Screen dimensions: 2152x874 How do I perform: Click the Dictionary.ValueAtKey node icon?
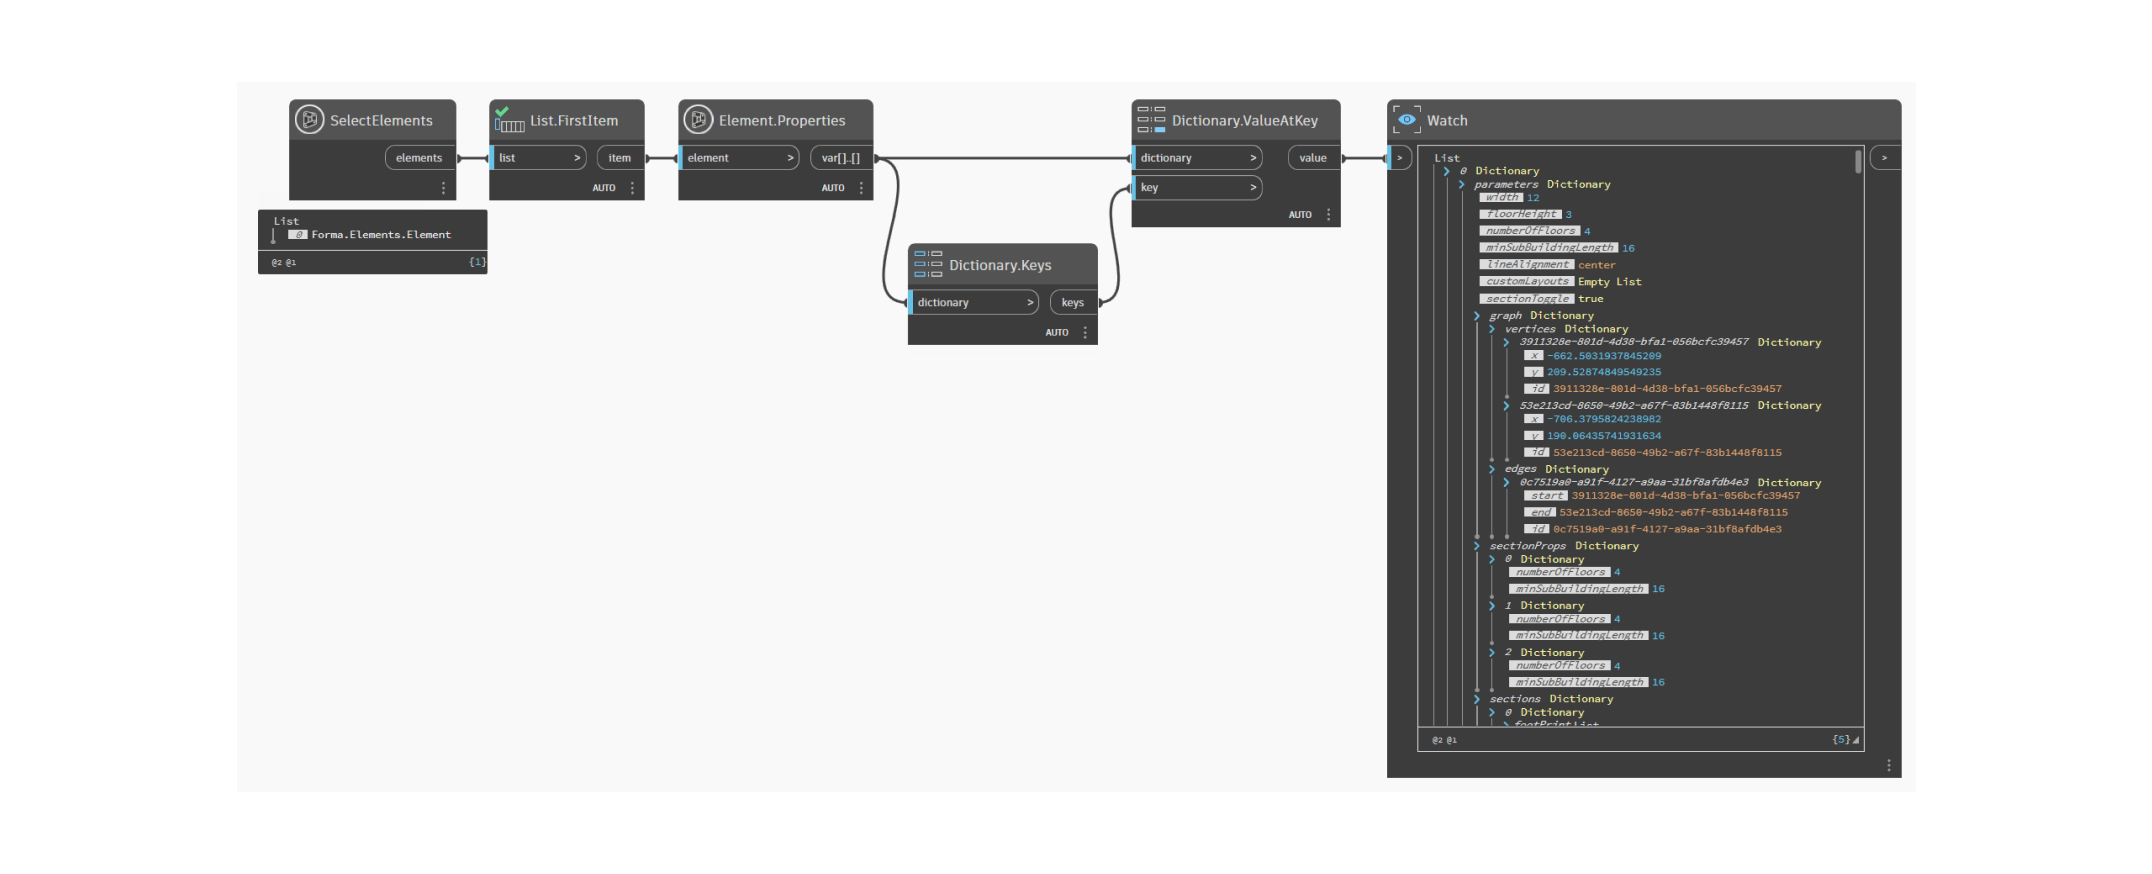1151,120
